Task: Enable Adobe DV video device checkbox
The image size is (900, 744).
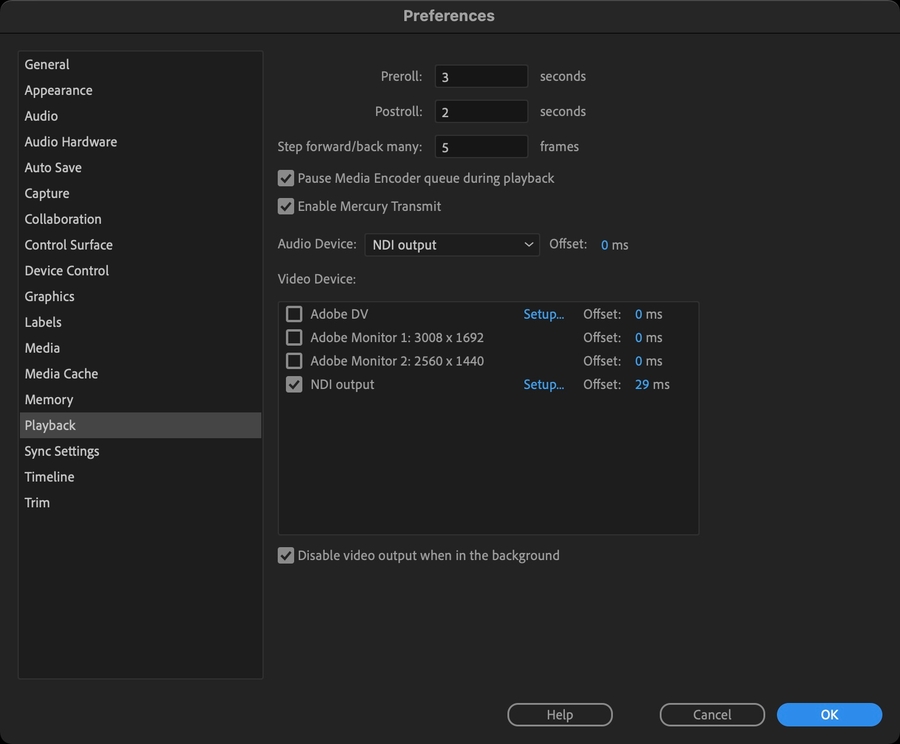Action: click(294, 314)
